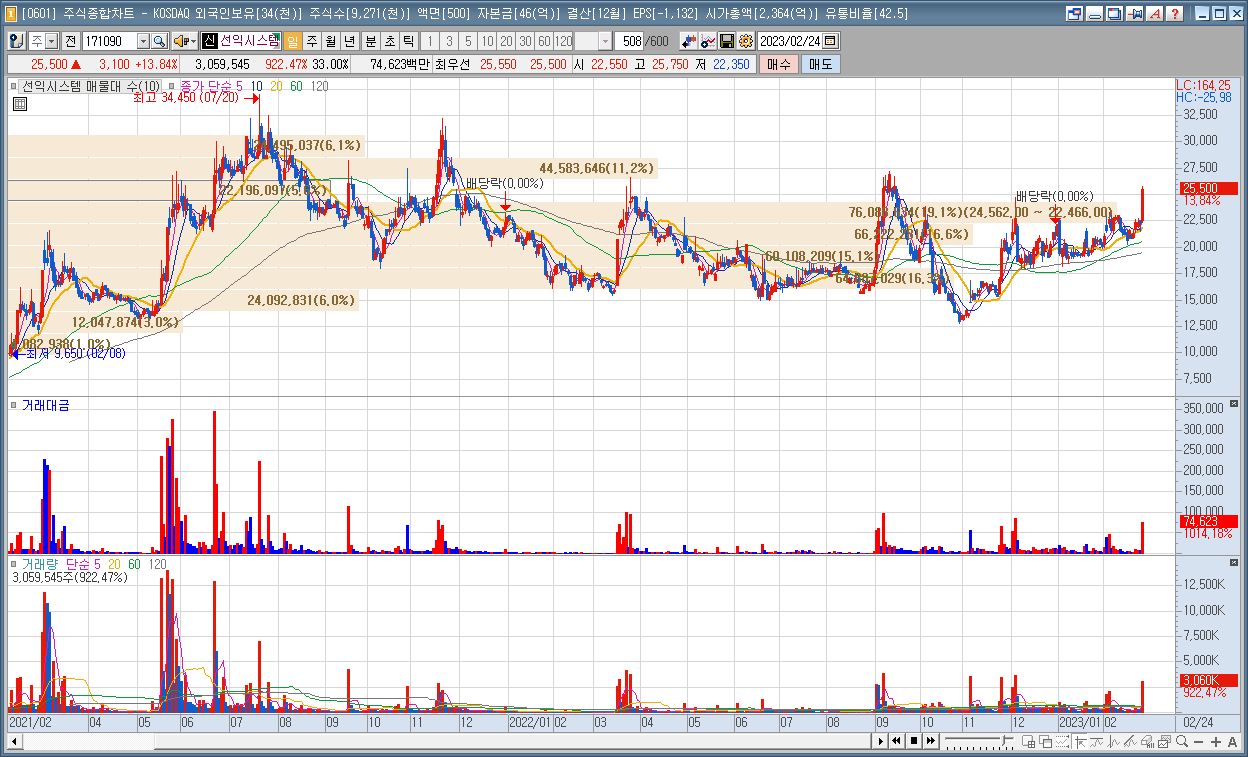Collapse the 거래량 pane corner button
This screenshot has width=1248, height=757.
pos(1233,563)
